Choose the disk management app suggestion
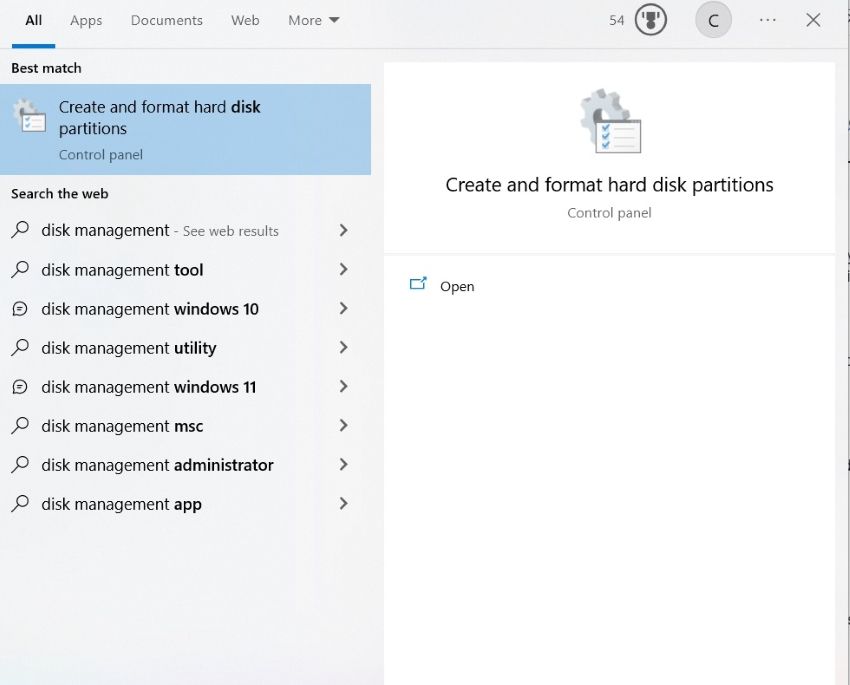The width and height of the screenshot is (850, 685). [x=121, y=504]
